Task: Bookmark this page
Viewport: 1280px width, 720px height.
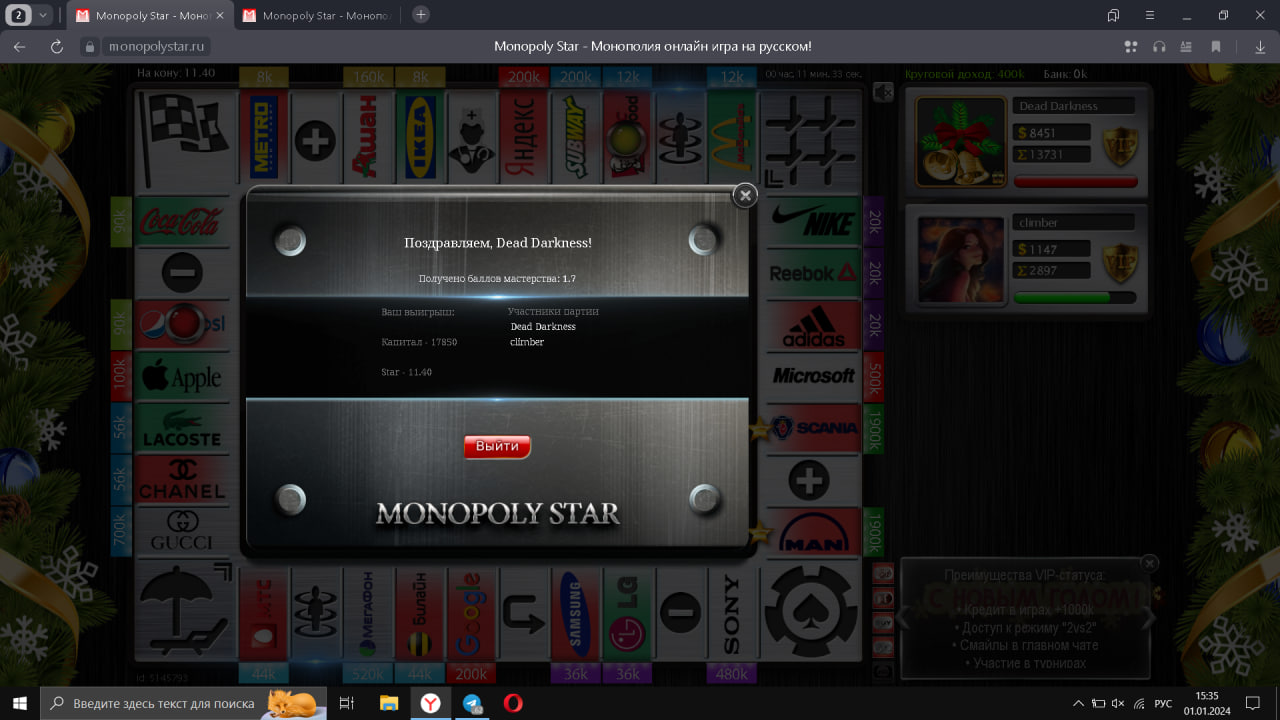Action: tap(1216, 46)
